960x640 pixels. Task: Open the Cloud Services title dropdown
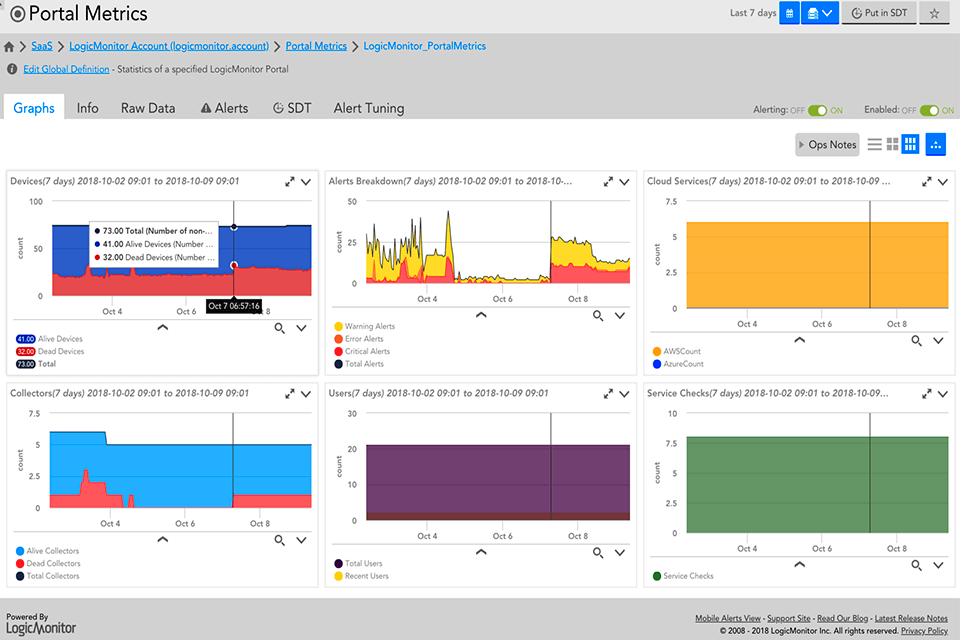pos(943,182)
